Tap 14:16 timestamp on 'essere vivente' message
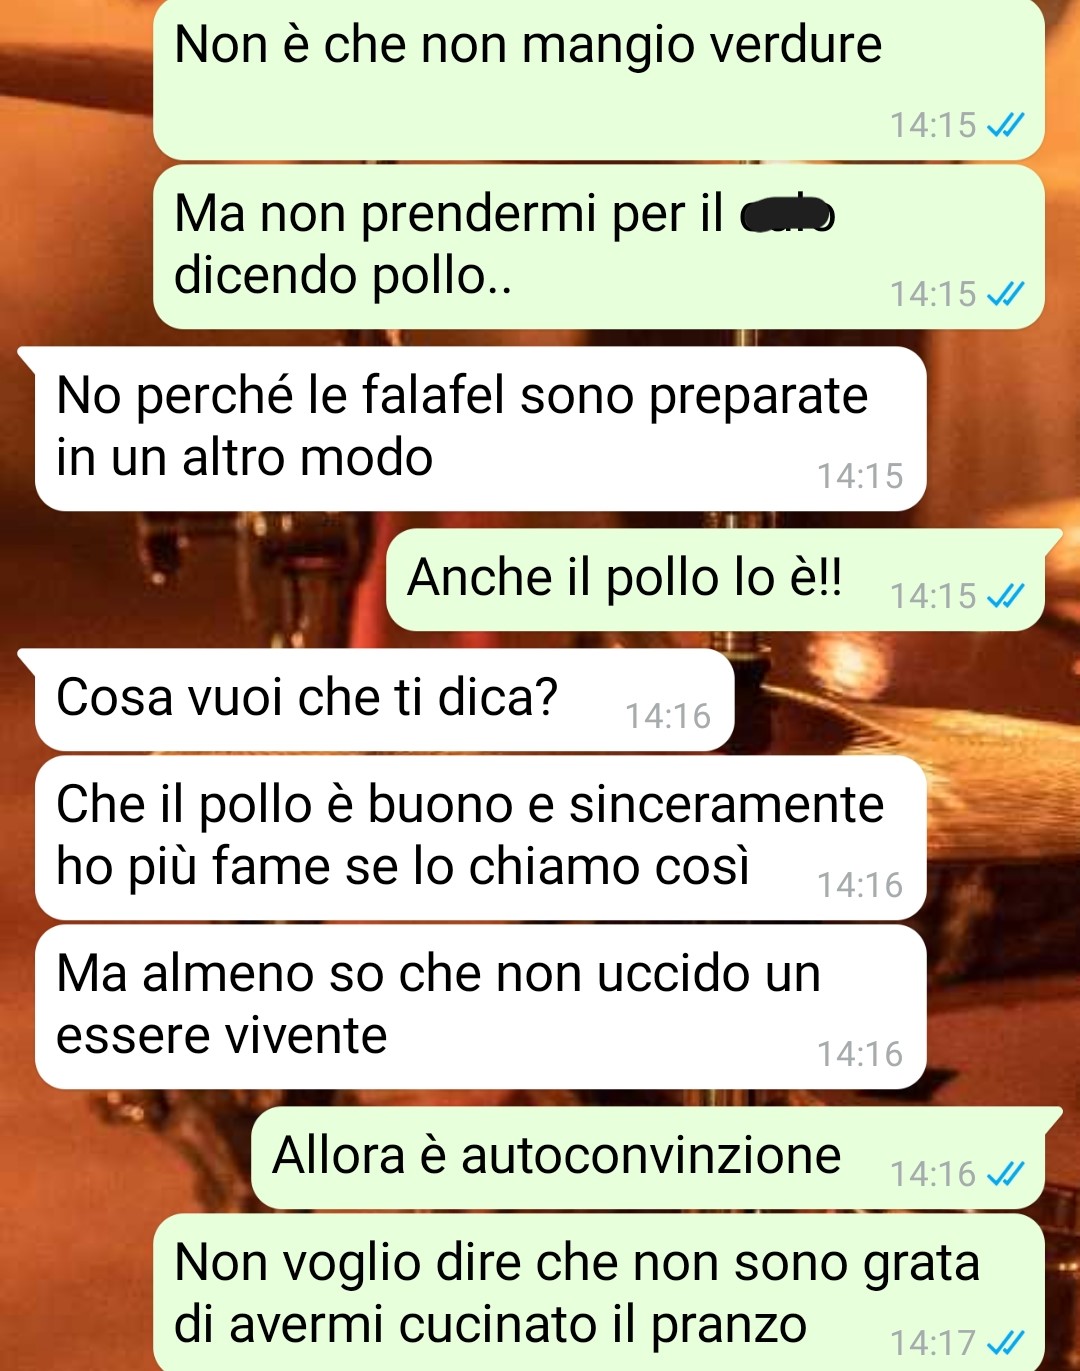The height and width of the screenshot is (1371, 1080). (x=860, y=1054)
